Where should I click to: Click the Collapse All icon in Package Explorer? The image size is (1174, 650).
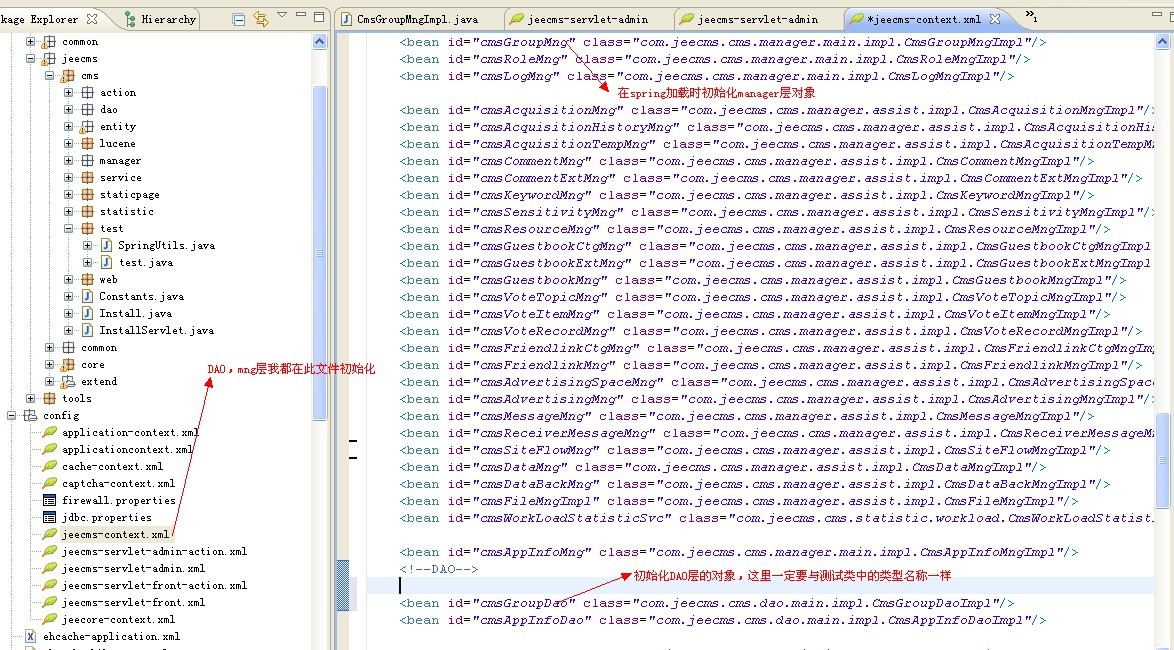pos(239,19)
